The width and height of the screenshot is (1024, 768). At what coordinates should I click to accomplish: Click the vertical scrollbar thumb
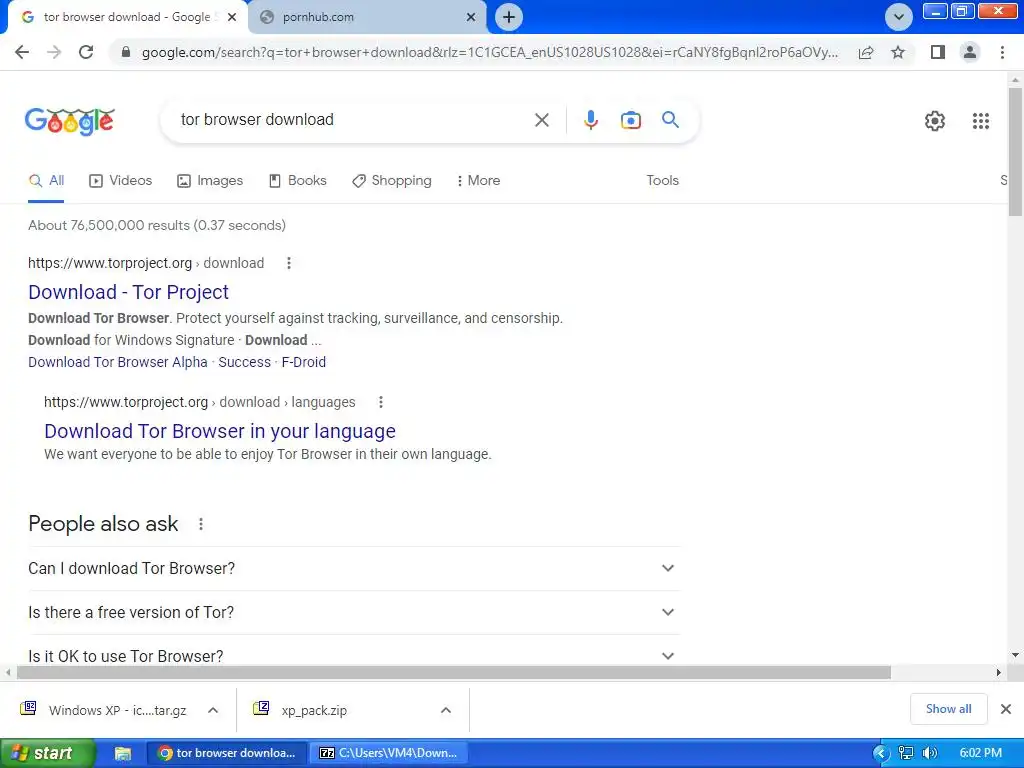(x=1015, y=152)
